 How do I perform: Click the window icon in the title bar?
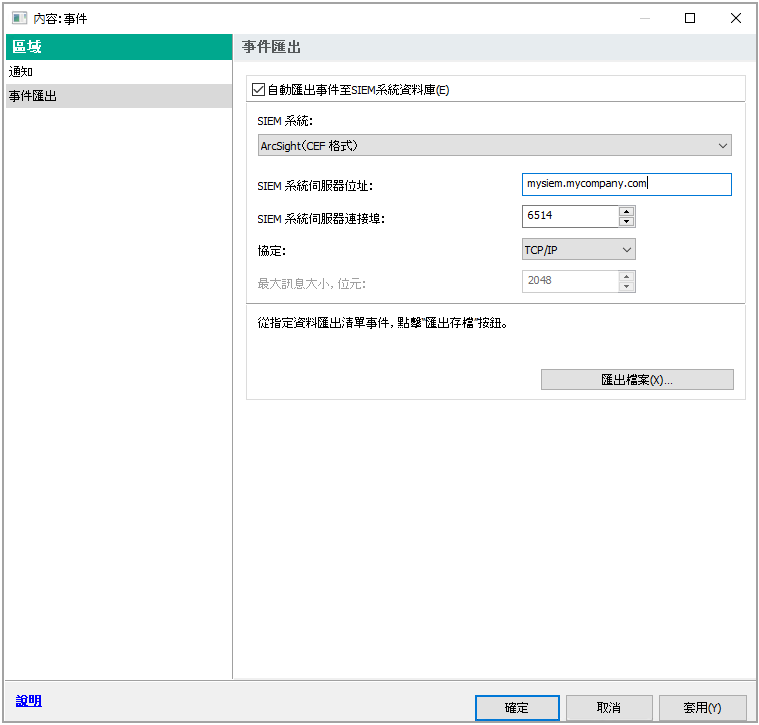pos(19,18)
